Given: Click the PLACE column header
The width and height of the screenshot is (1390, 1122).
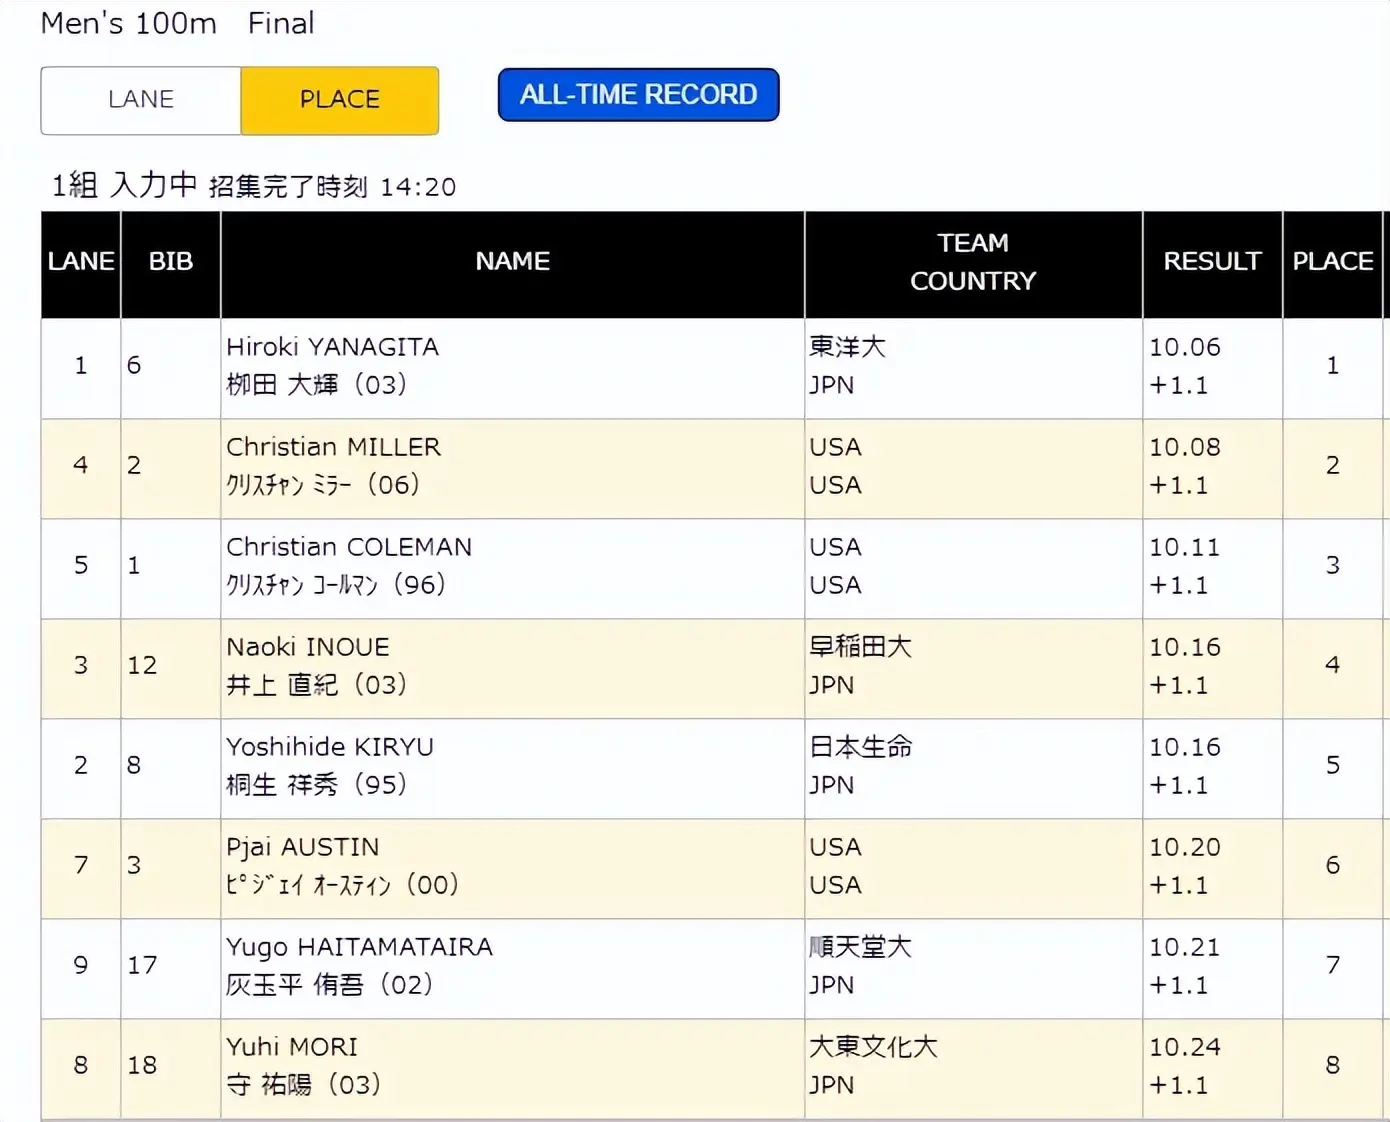Looking at the screenshot, I should pyautogui.click(x=1332, y=262).
